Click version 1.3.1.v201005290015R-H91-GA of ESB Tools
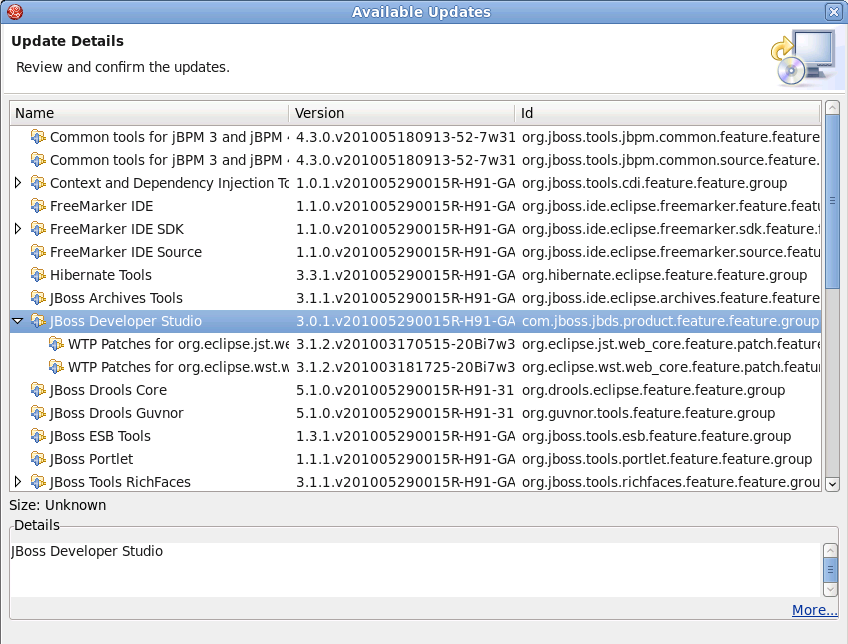 point(406,435)
